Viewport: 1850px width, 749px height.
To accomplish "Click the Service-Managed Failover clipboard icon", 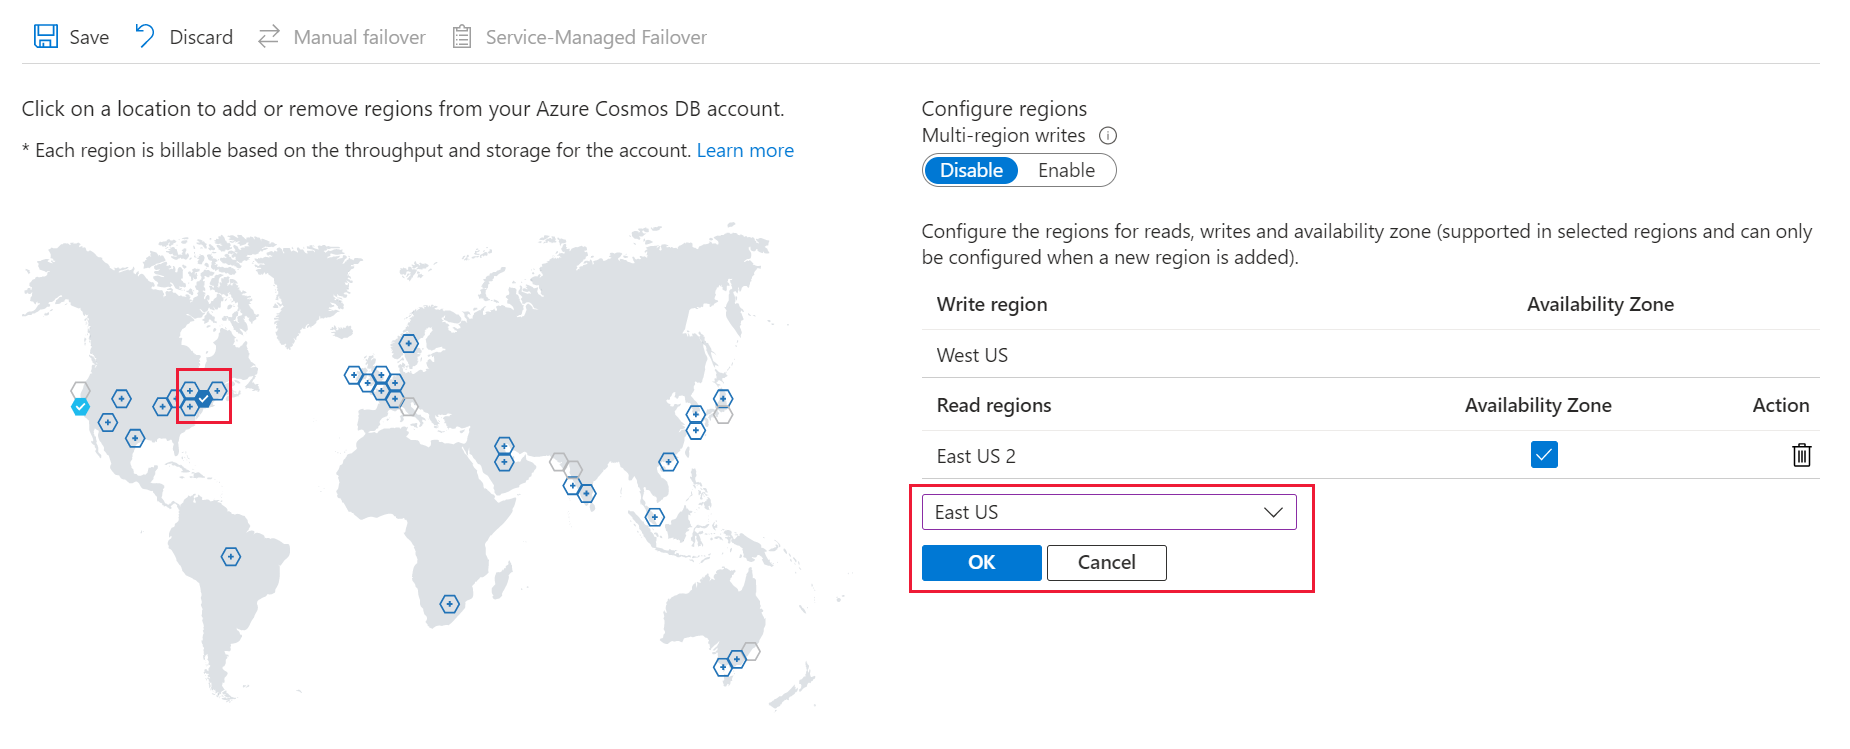I will [461, 37].
